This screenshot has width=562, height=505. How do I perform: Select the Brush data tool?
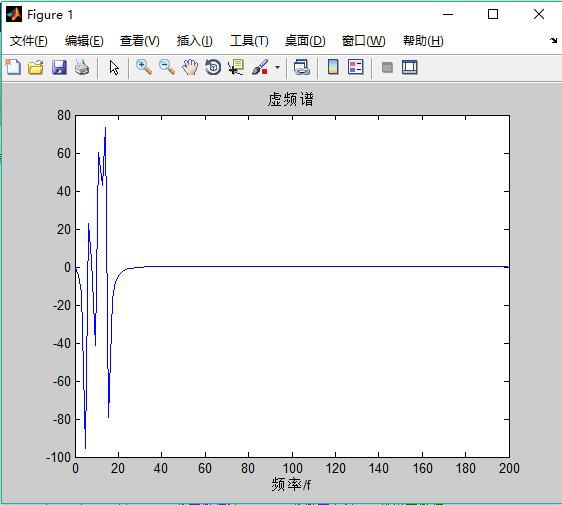pyautogui.click(x=261, y=67)
